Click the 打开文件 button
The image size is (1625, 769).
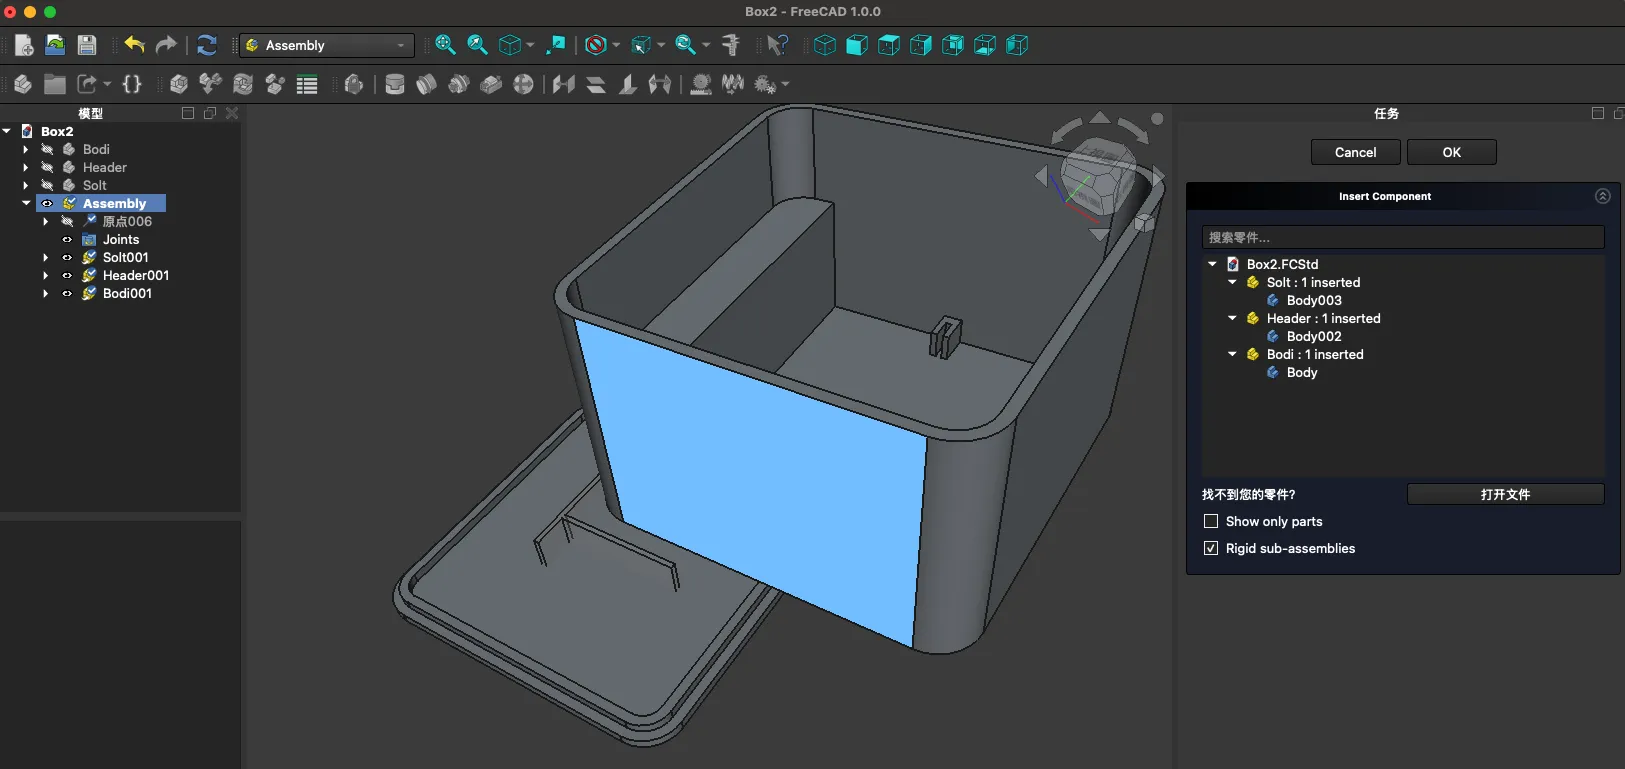point(1505,494)
